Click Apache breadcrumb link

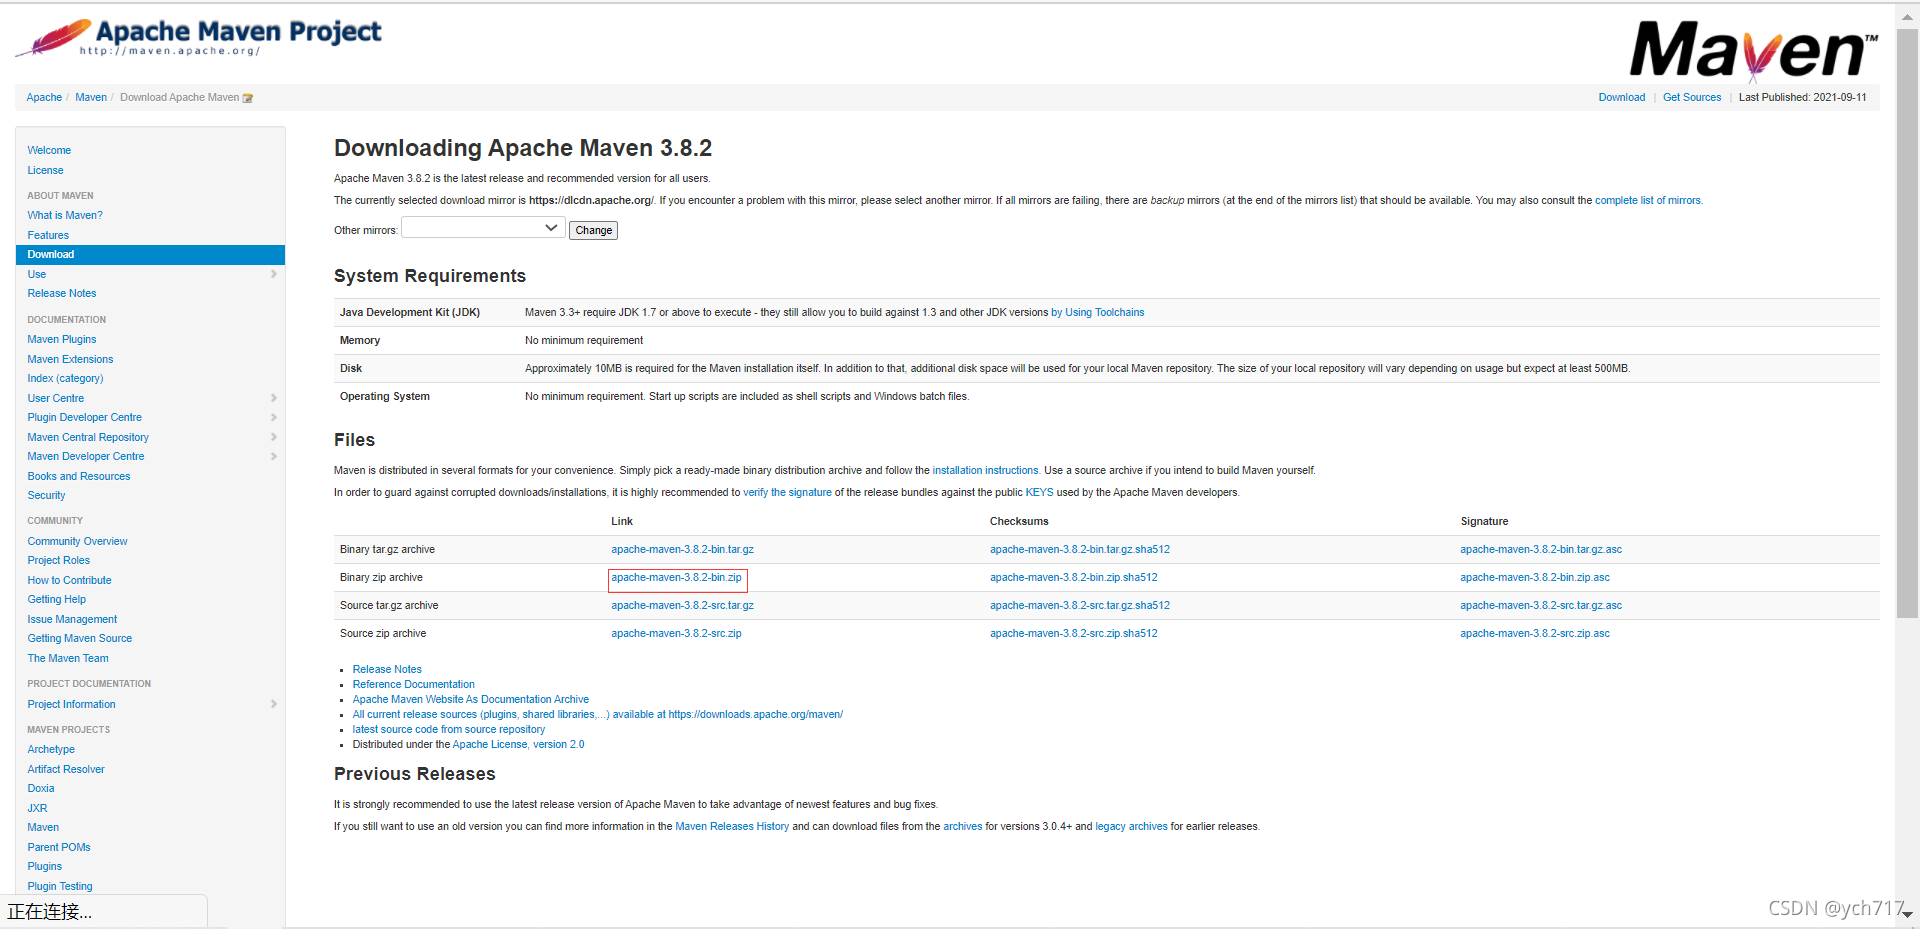point(44,97)
